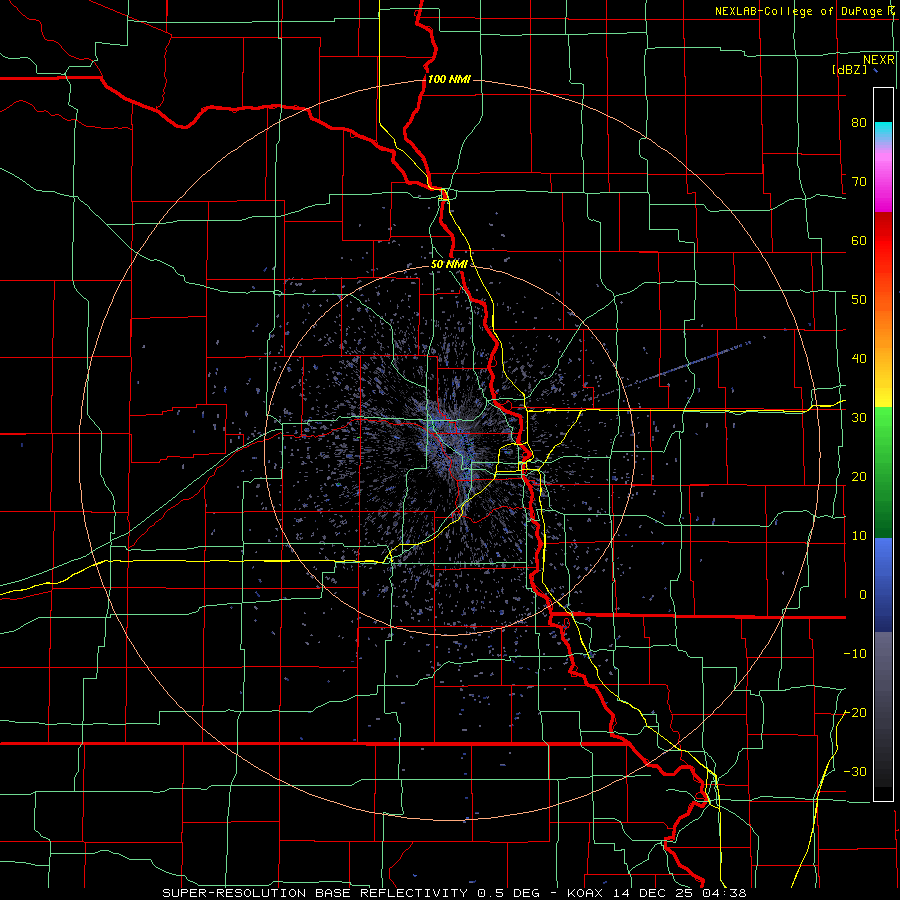The width and height of the screenshot is (900, 900).
Task: Click the 40 value on the dBZ scale
Action: [859, 359]
